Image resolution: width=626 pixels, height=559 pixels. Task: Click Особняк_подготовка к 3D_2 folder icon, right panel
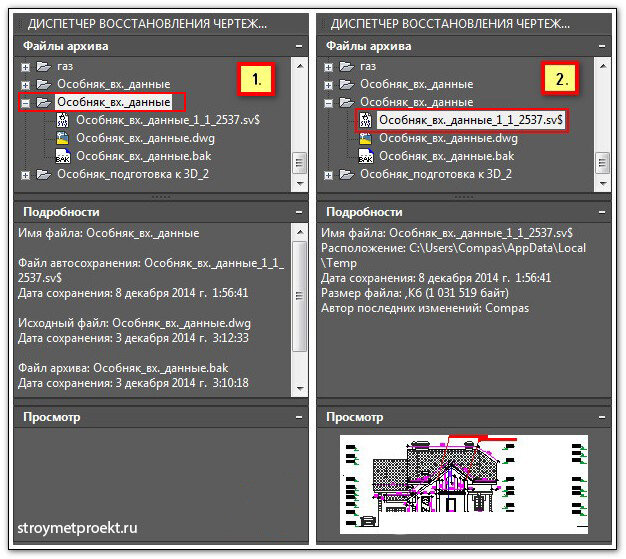pyautogui.click(x=347, y=174)
